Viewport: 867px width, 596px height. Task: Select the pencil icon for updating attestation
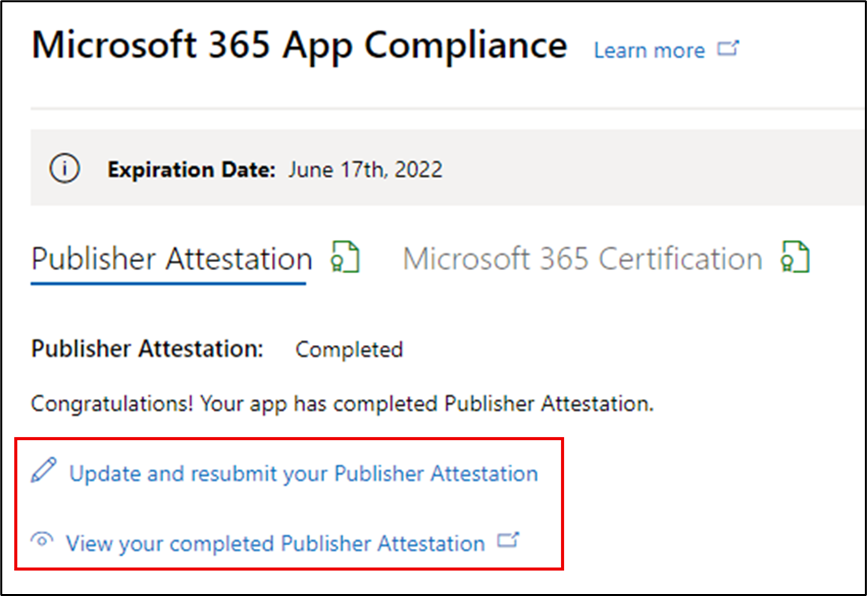(x=41, y=470)
